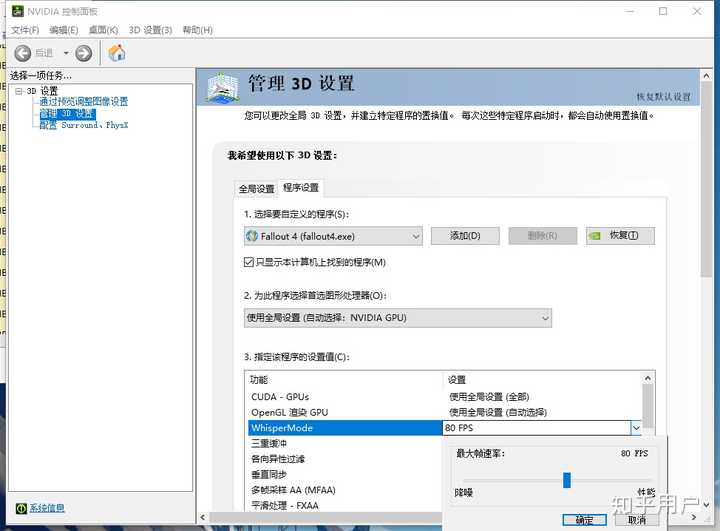Open Fallout 4 program dropdown
This screenshot has height=531, width=720.
pos(333,236)
